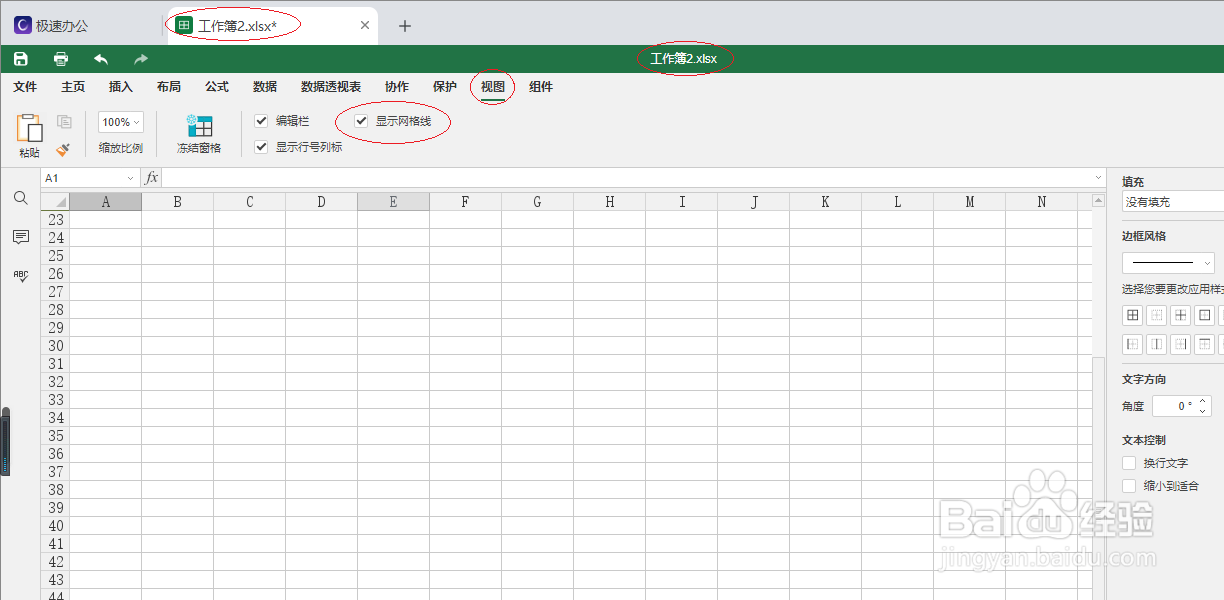Click the Copy icon beside Paste
Image resolution: width=1224 pixels, height=600 pixels.
tap(64, 122)
